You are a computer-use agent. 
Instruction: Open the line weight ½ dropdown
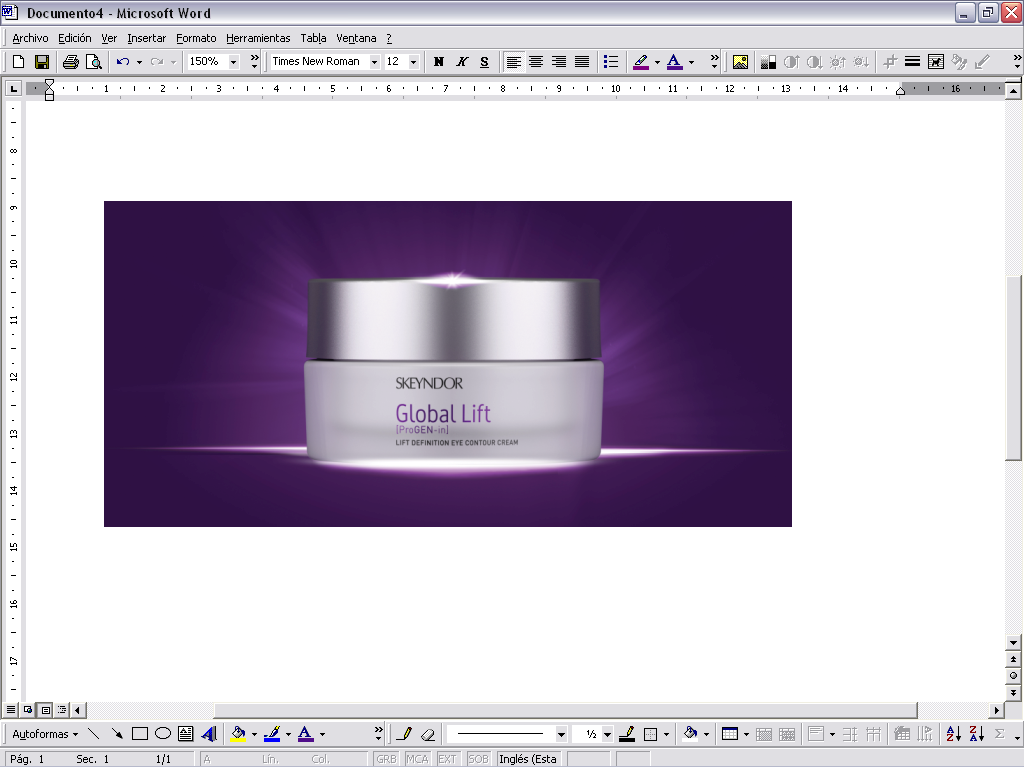[x=607, y=733]
